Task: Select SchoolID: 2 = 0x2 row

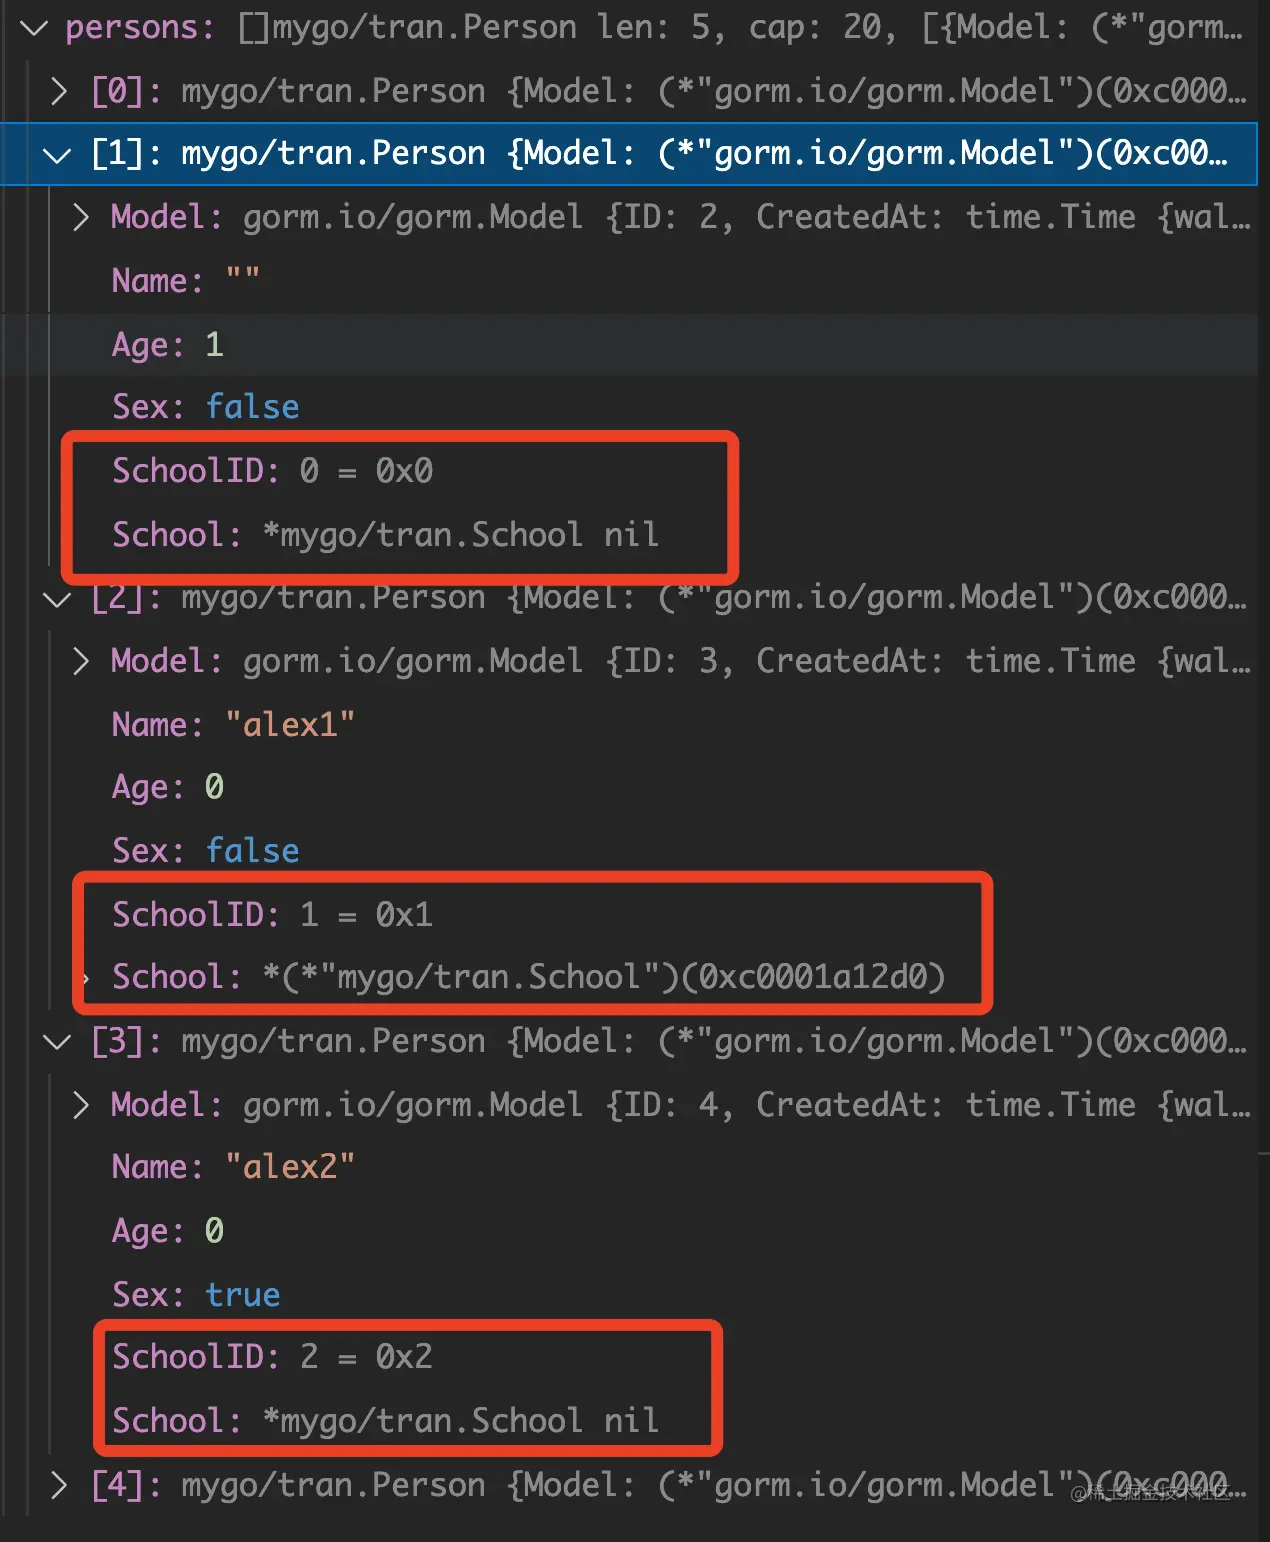Action: tap(630, 1357)
